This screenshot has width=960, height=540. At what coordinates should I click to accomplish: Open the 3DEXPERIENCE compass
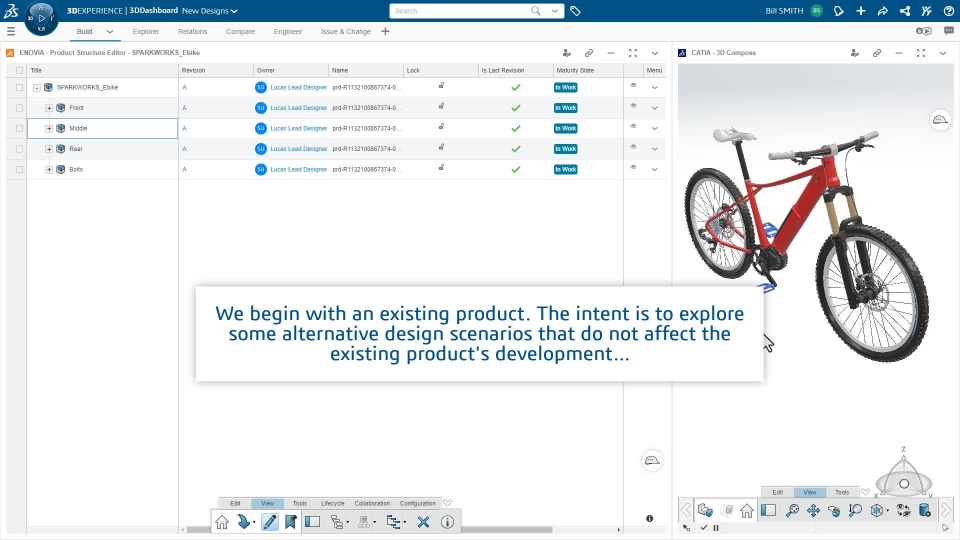coord(41,18)
